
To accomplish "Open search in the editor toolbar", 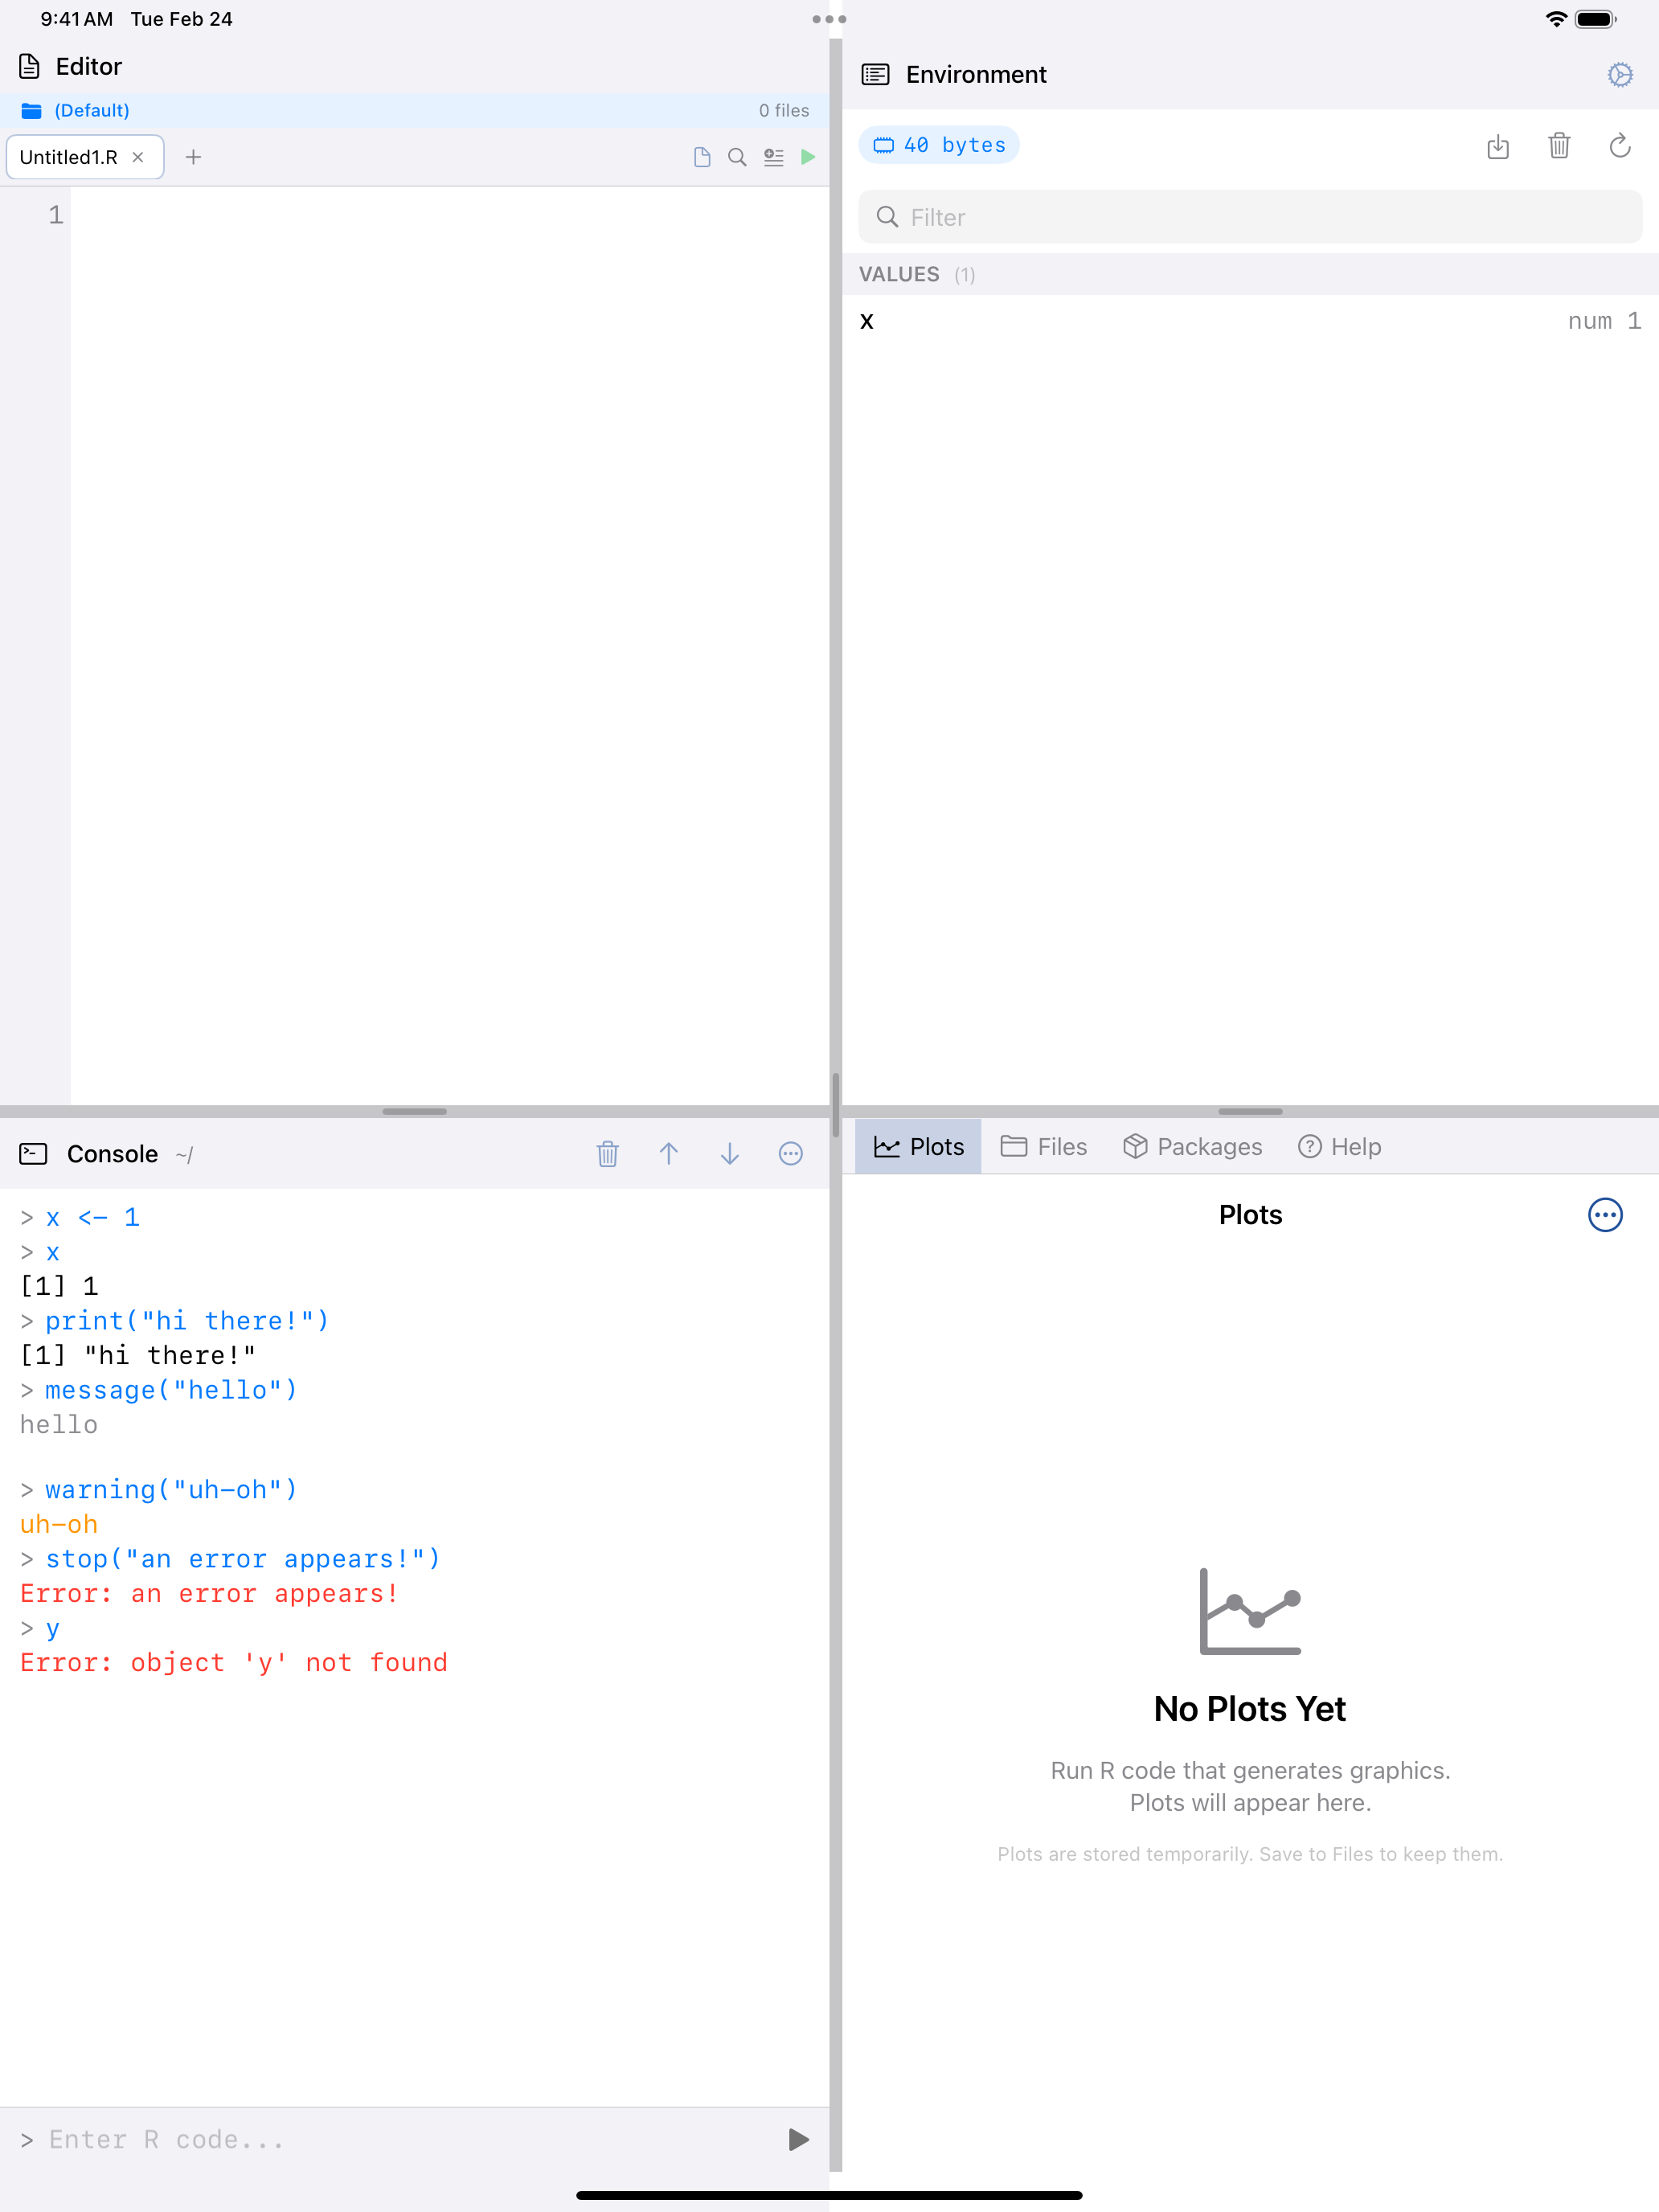I will [737, 157].
